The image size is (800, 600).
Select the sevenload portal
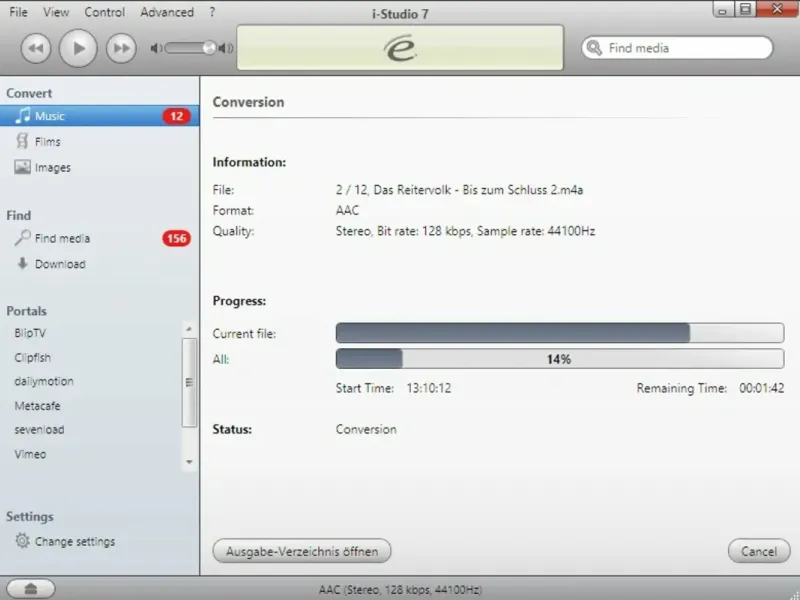39,430
